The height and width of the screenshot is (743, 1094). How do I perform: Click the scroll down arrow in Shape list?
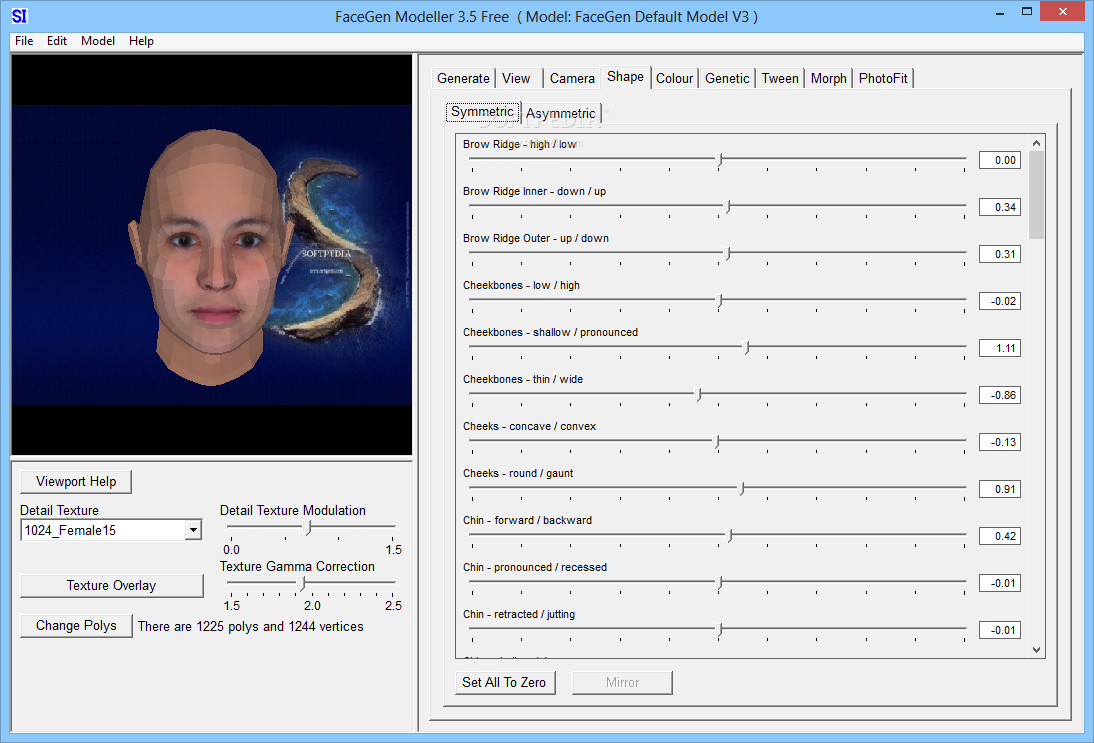tap(1036, 650)
